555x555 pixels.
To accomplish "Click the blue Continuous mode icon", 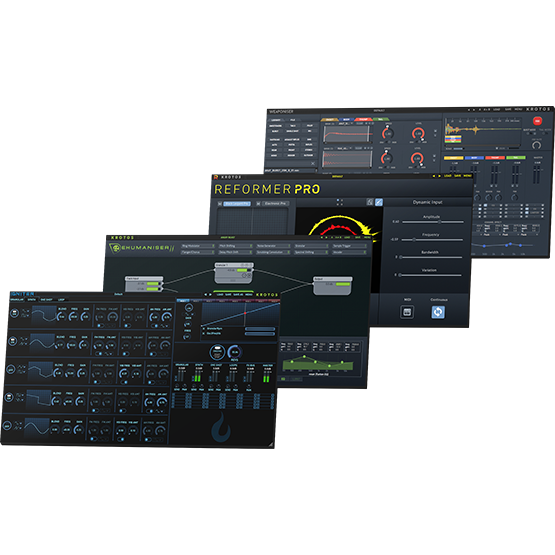I will [438, 312].
